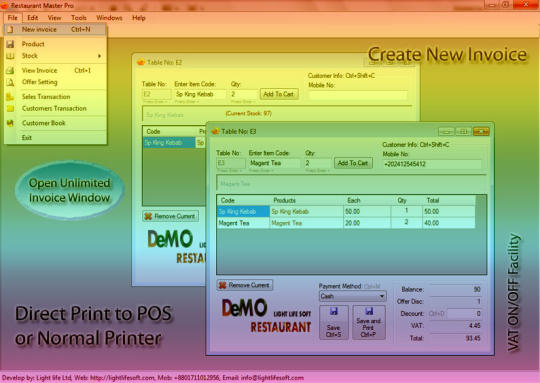Click the Balance value 90 field

coord(456,290)
